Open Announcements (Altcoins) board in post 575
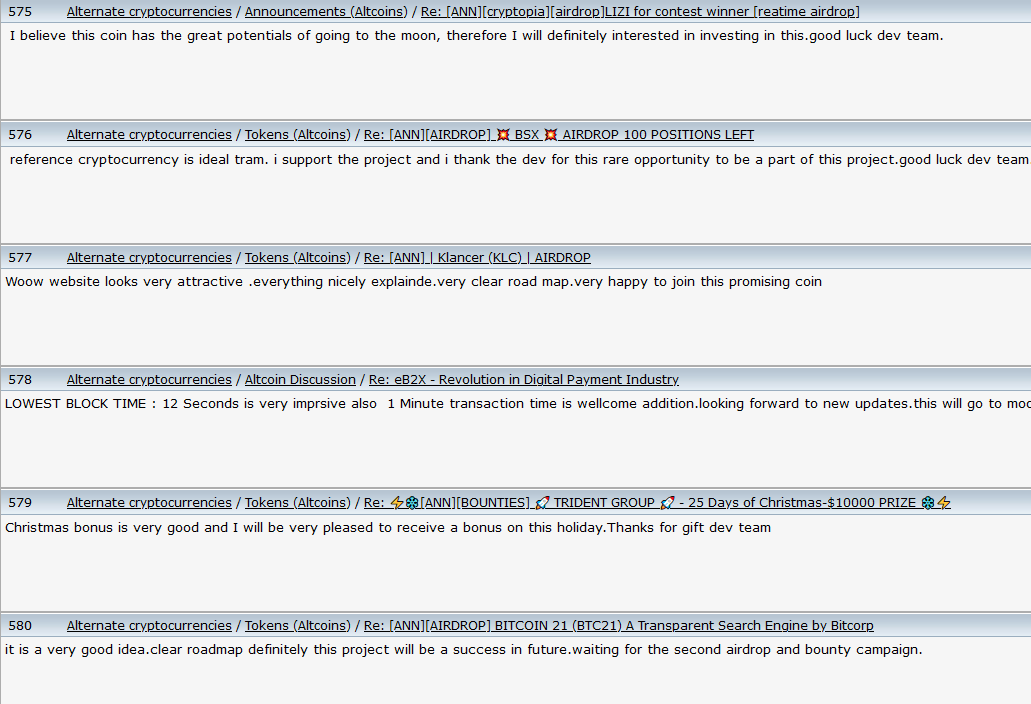Viewport: 1031px width, 704px height. pos(326,12)
